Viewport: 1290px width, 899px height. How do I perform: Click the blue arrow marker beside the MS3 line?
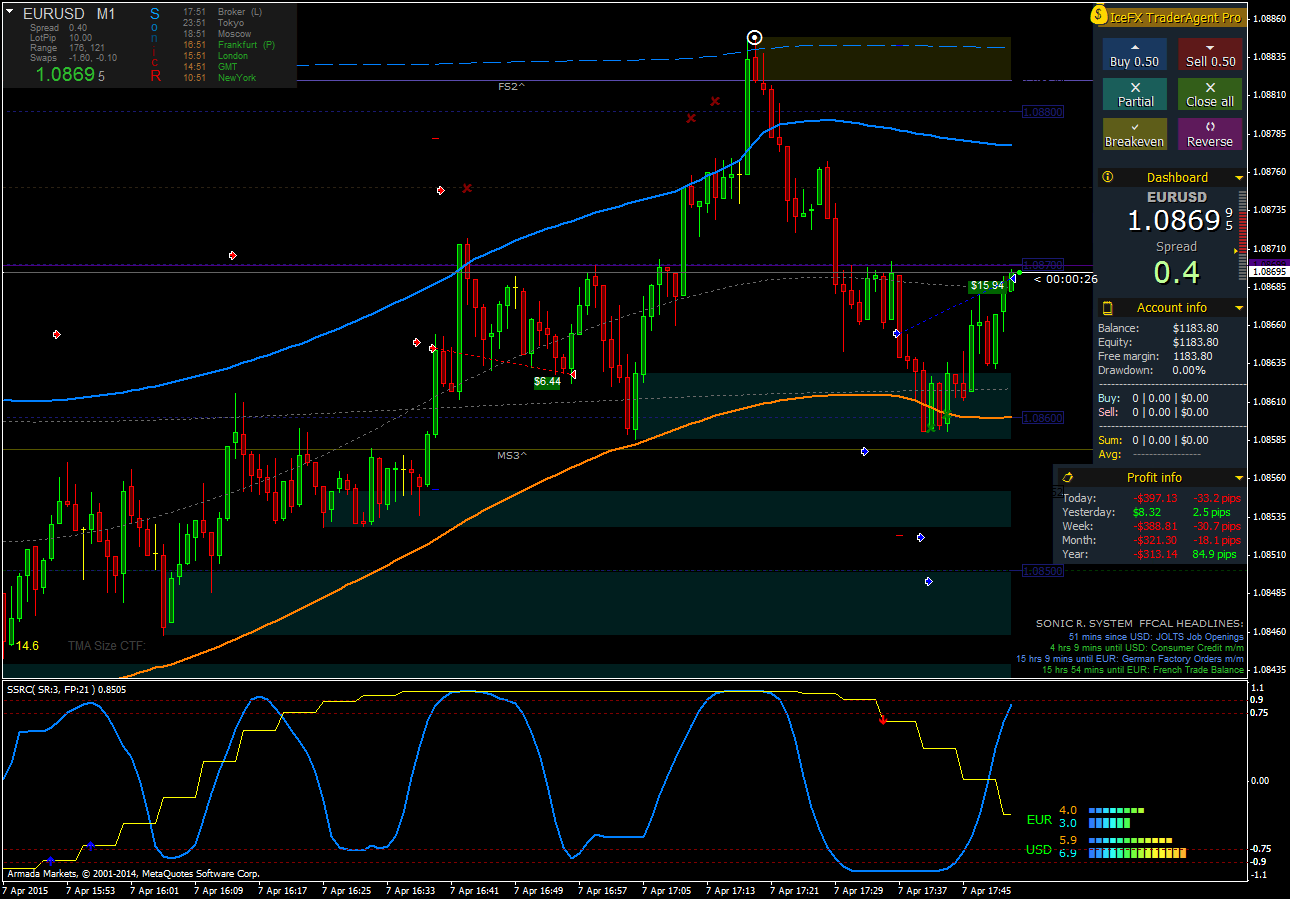864,452
